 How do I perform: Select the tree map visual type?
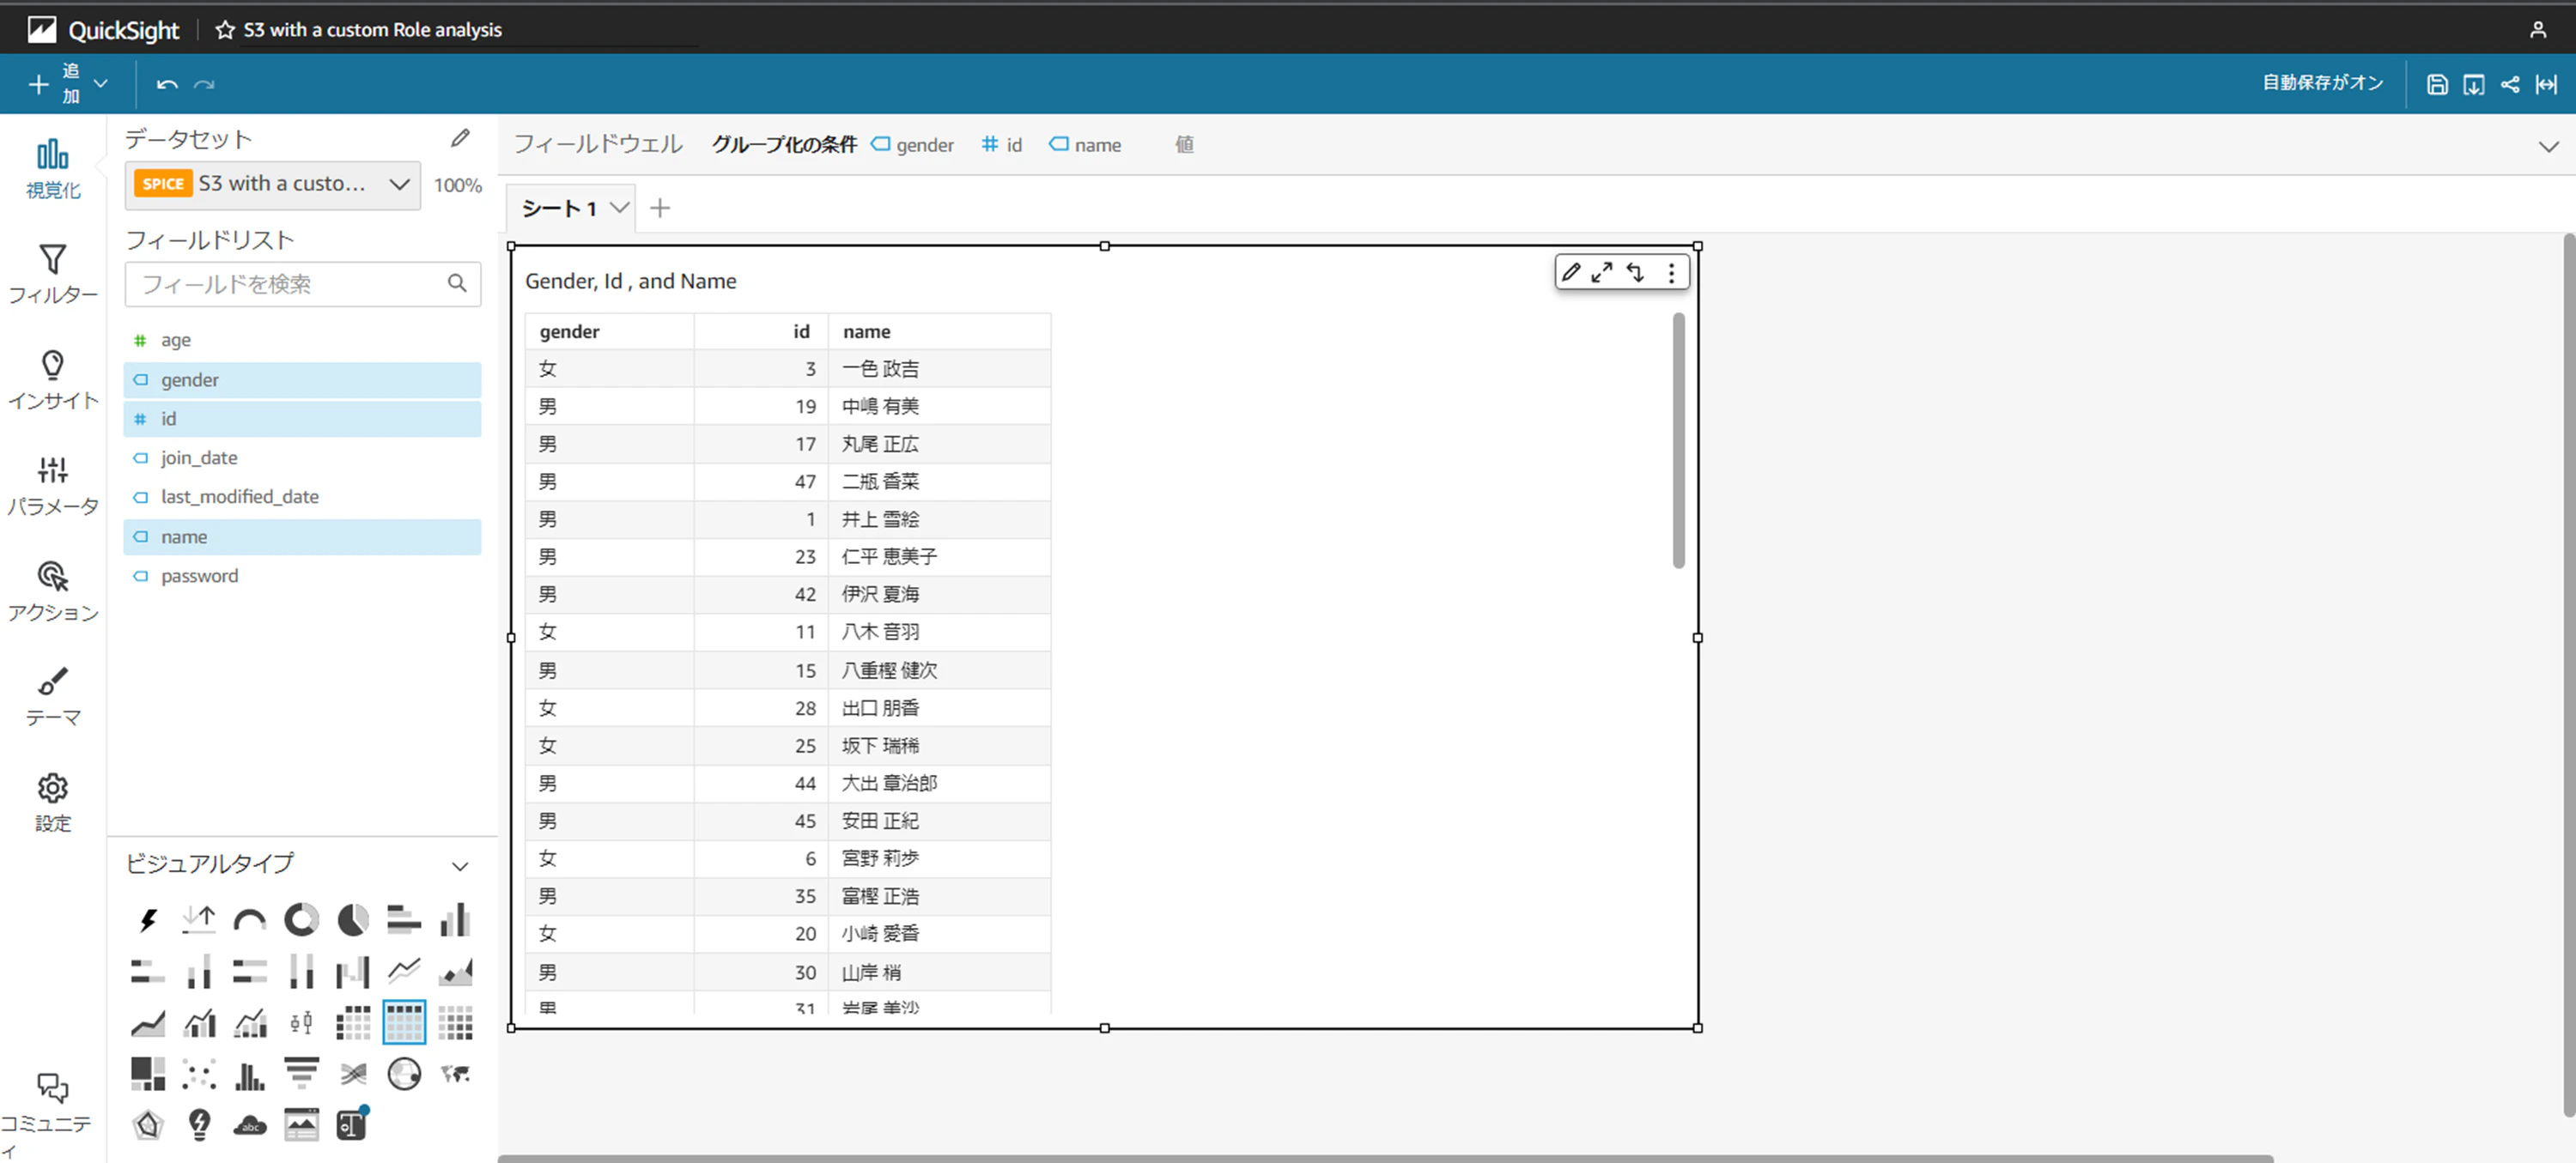(148, 1073)
